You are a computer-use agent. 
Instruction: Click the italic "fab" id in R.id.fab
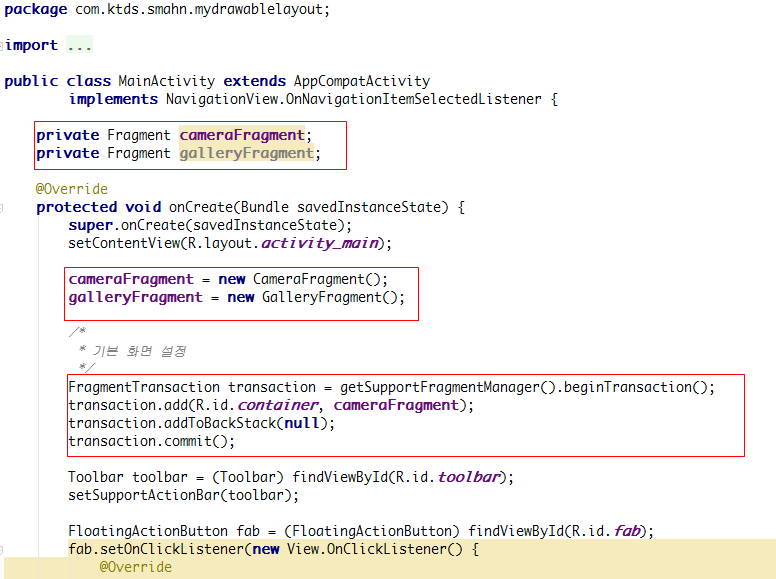[x=627, y=531]
